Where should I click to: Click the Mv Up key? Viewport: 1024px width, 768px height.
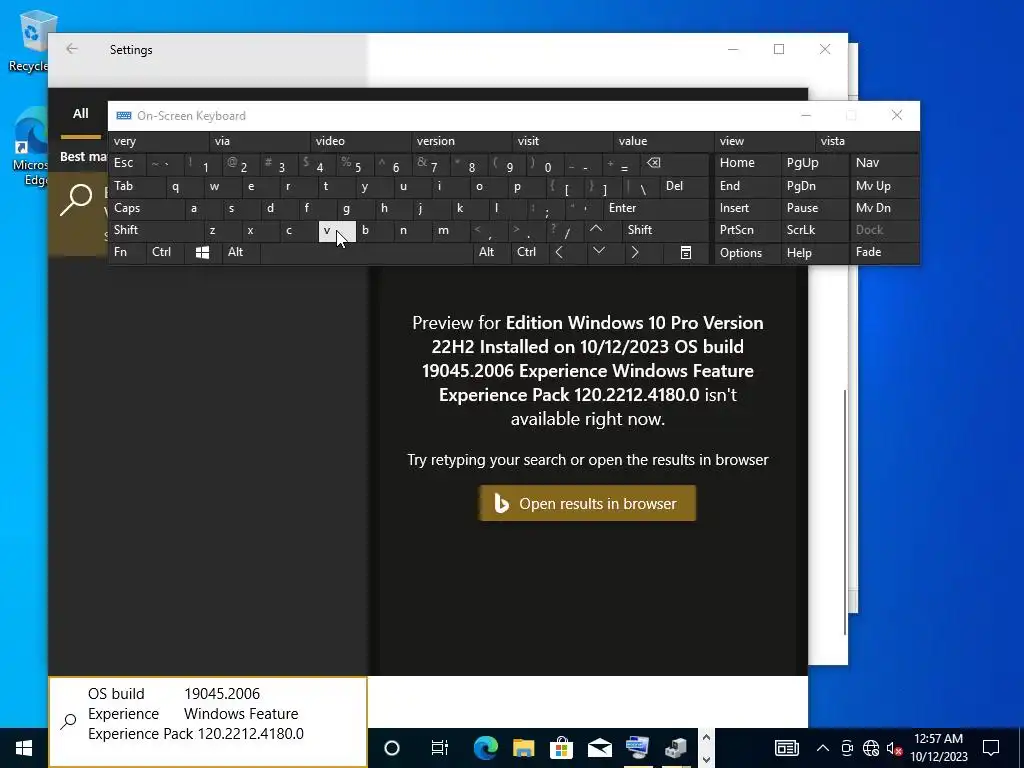point(884,186)
